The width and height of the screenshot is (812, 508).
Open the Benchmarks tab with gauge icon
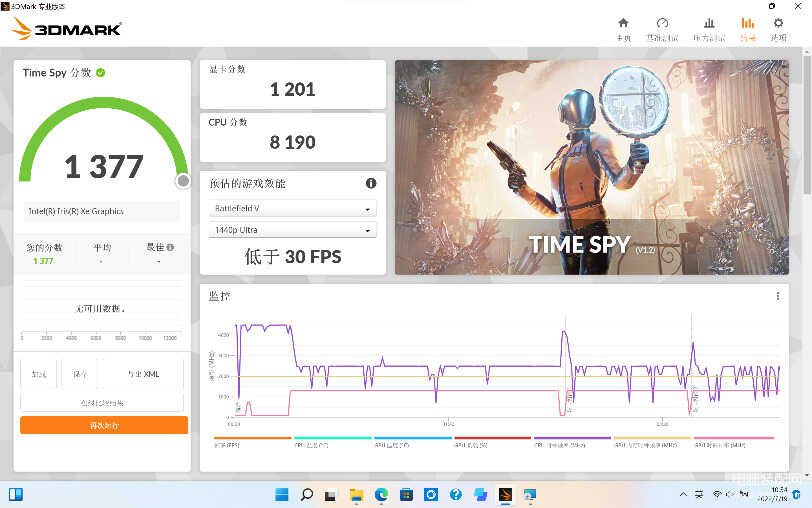click(x=662, y=29)
